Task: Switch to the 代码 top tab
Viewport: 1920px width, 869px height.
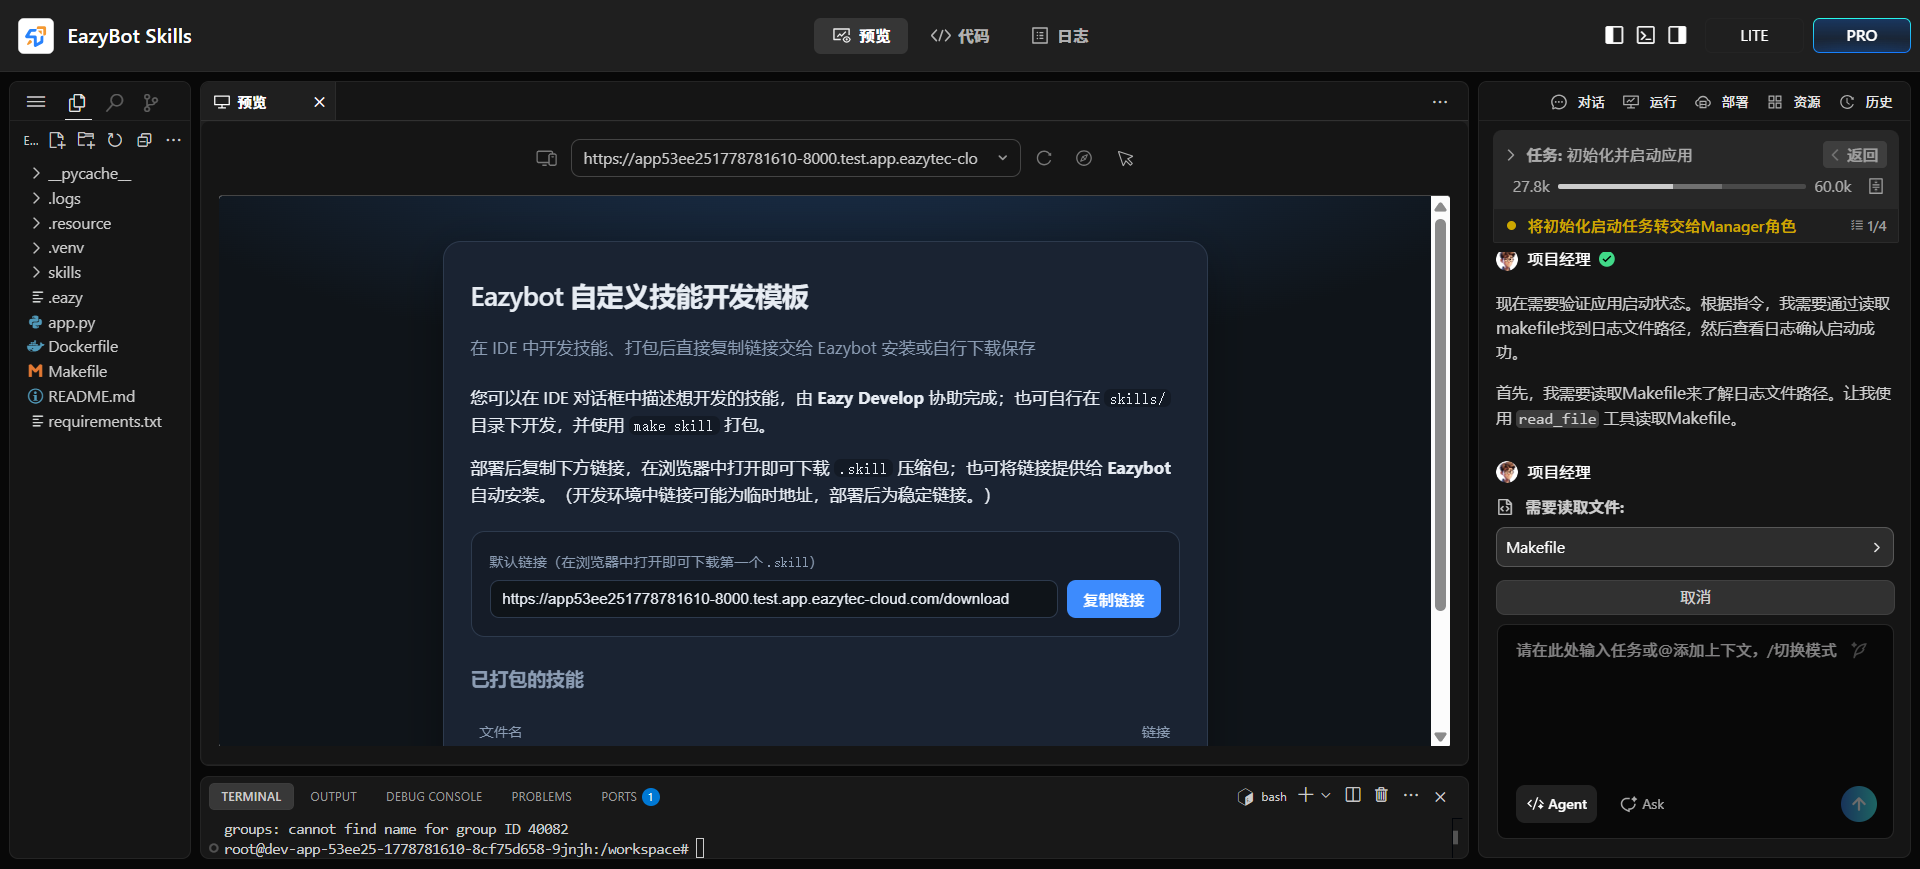Action: (x=959, y=36)
